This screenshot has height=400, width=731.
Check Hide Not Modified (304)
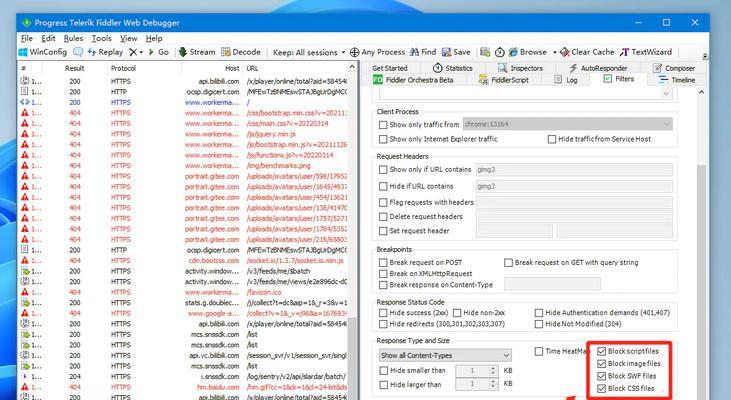pyautogui.click(x=539, y=324)
